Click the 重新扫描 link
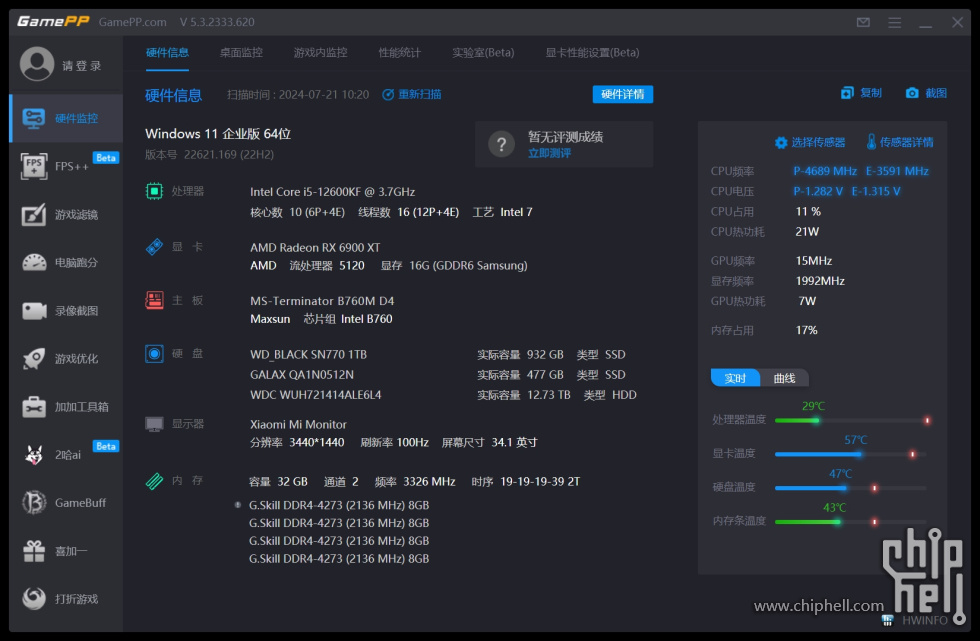980x641 pixels. point(419,94)
